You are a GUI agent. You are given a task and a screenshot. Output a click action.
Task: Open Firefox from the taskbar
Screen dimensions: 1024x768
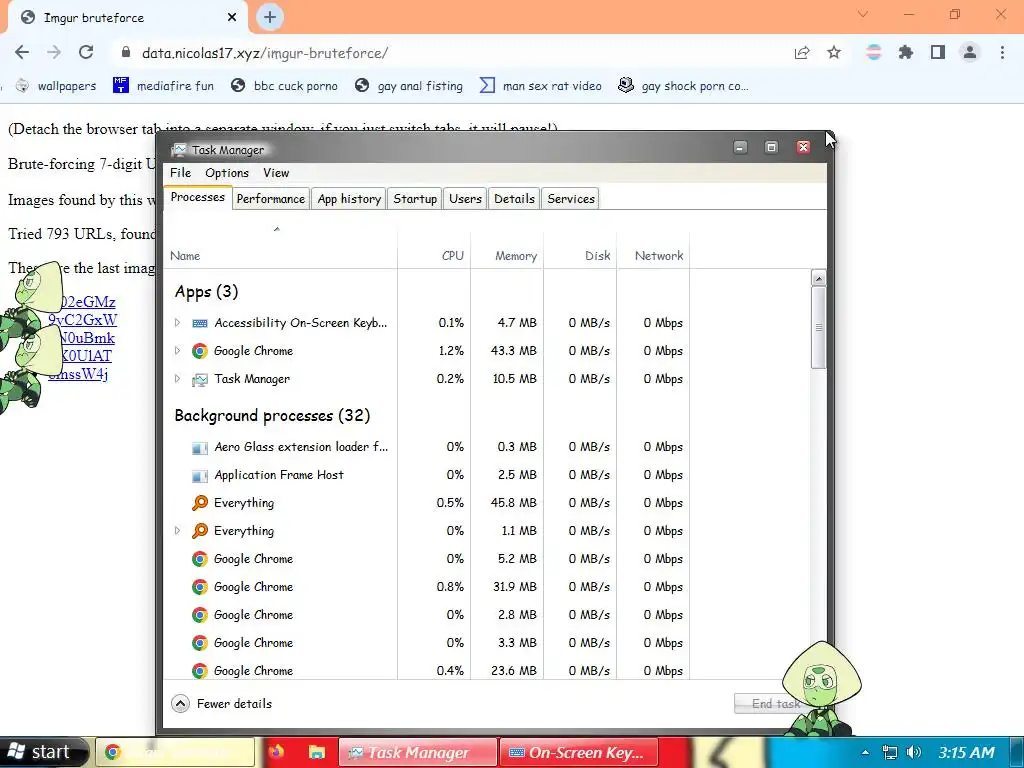tap(276, 752)
